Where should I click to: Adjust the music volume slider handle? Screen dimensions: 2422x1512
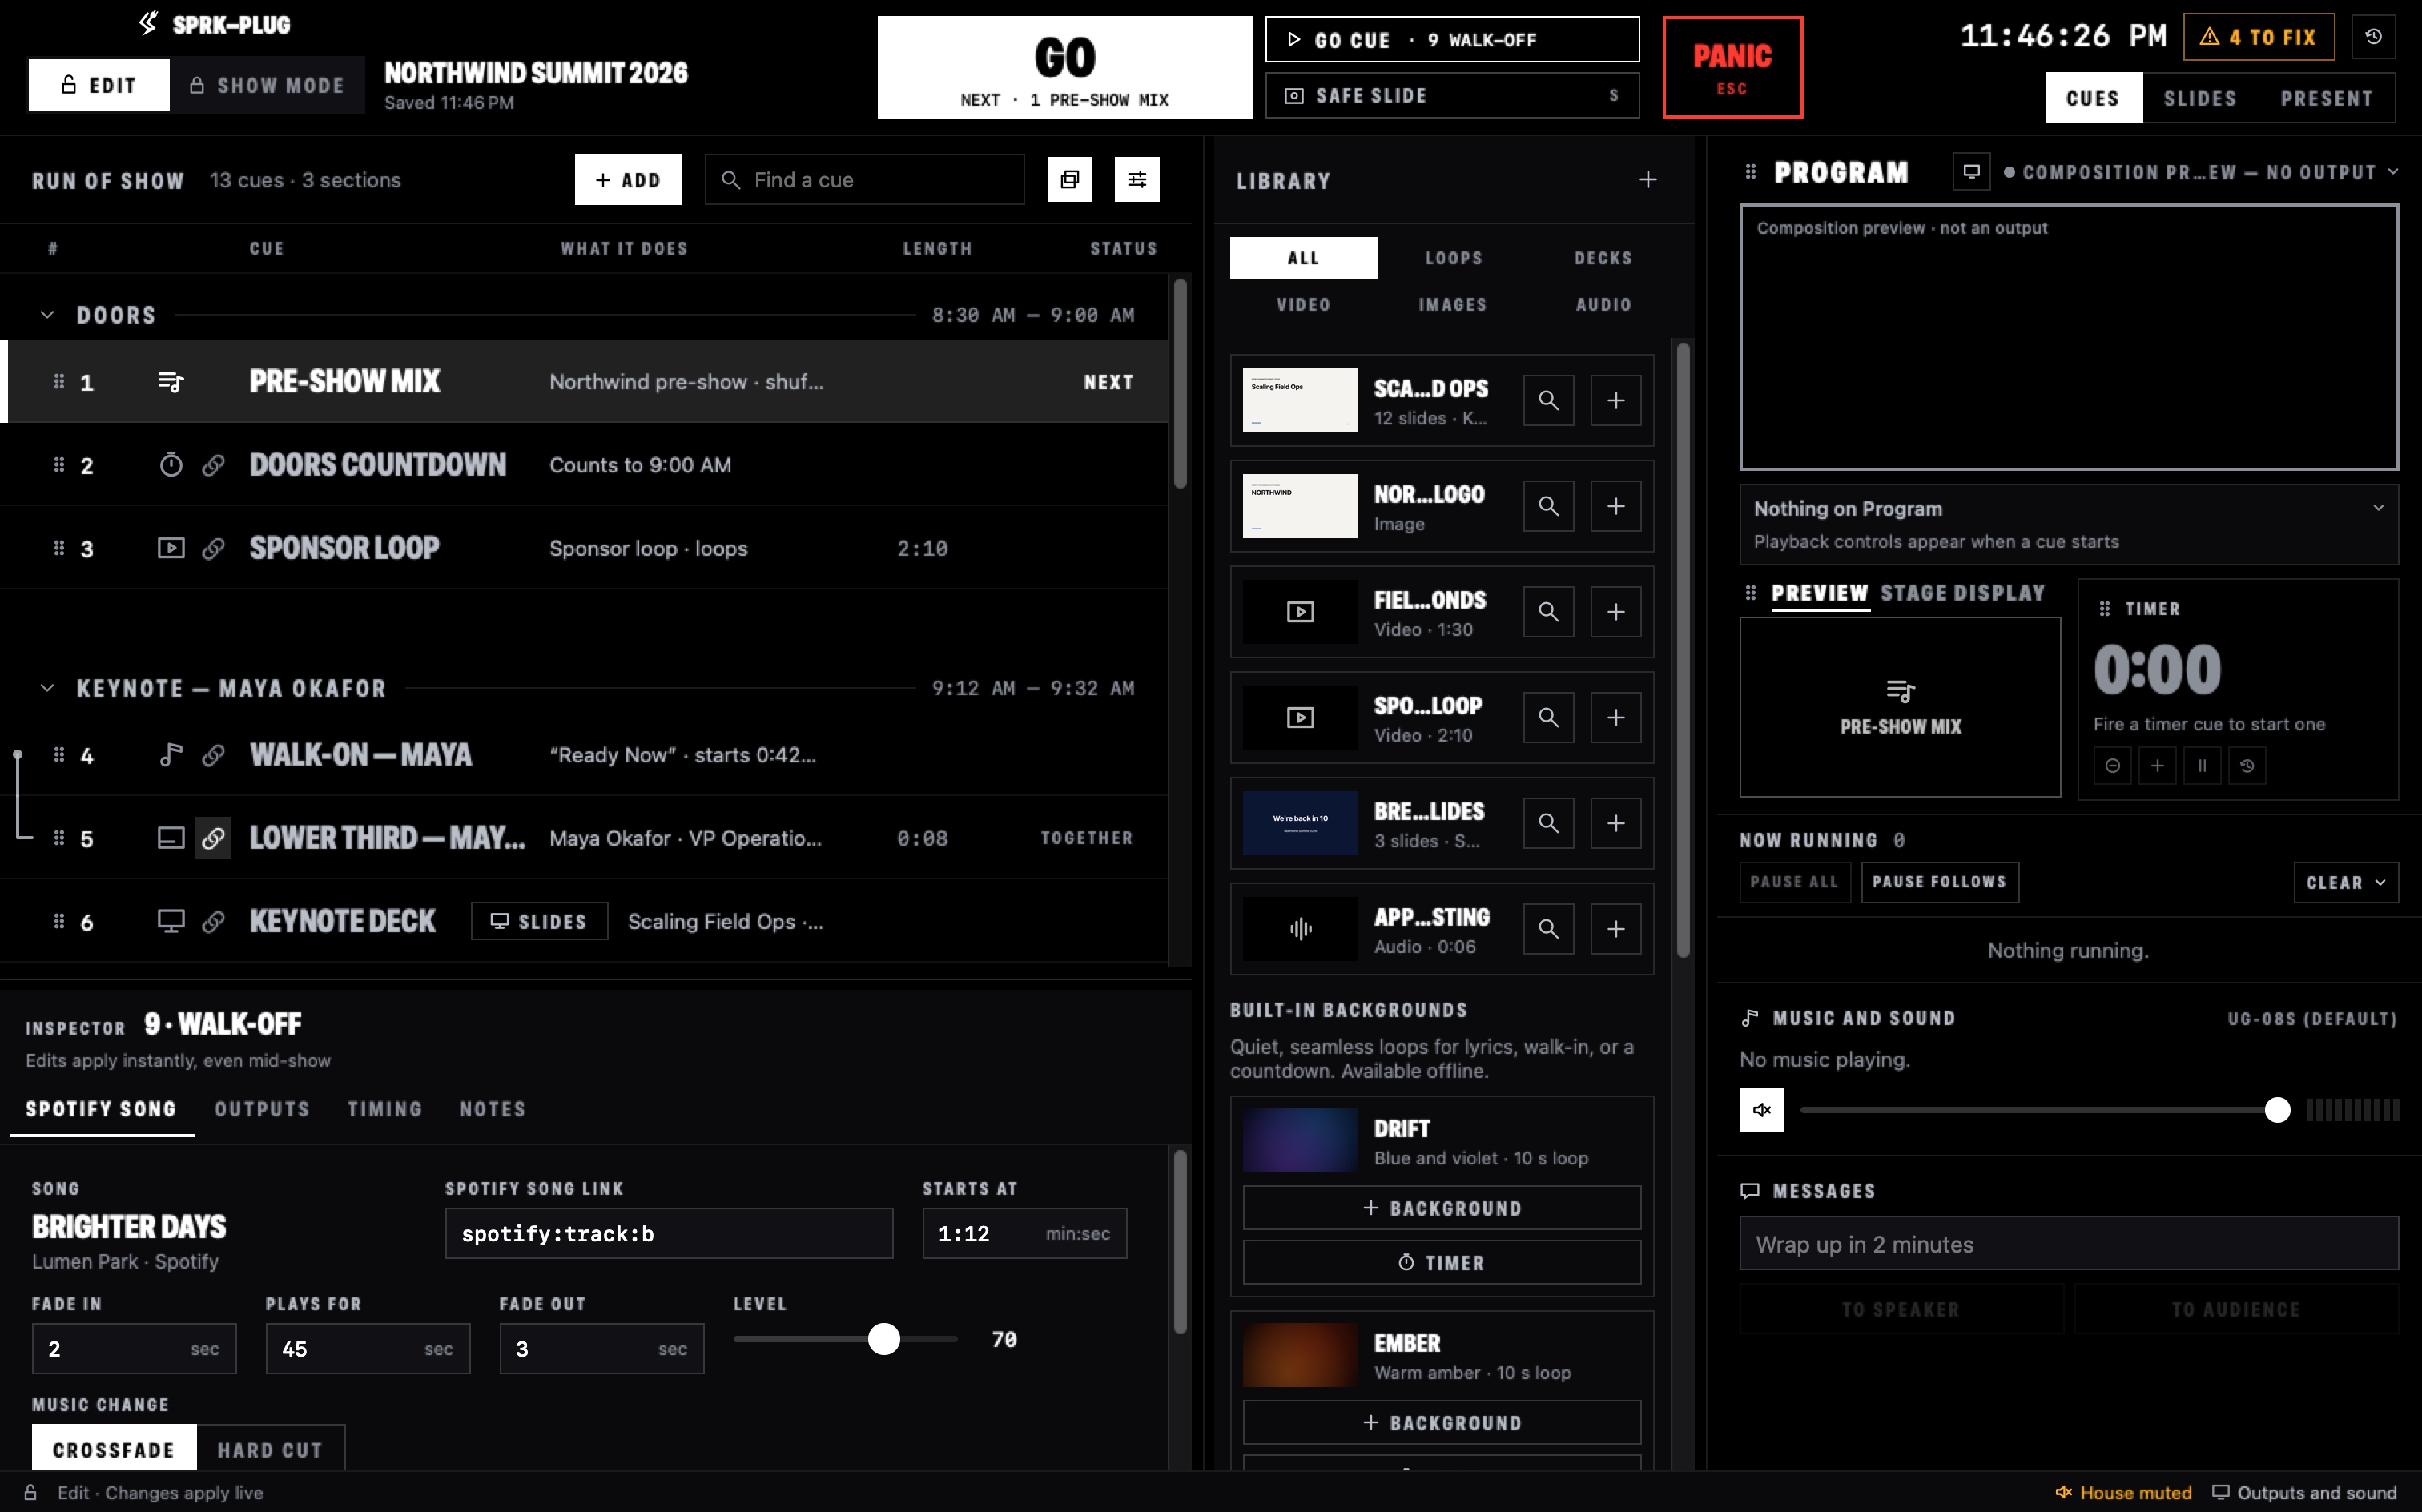(x=2277, y=1110)
